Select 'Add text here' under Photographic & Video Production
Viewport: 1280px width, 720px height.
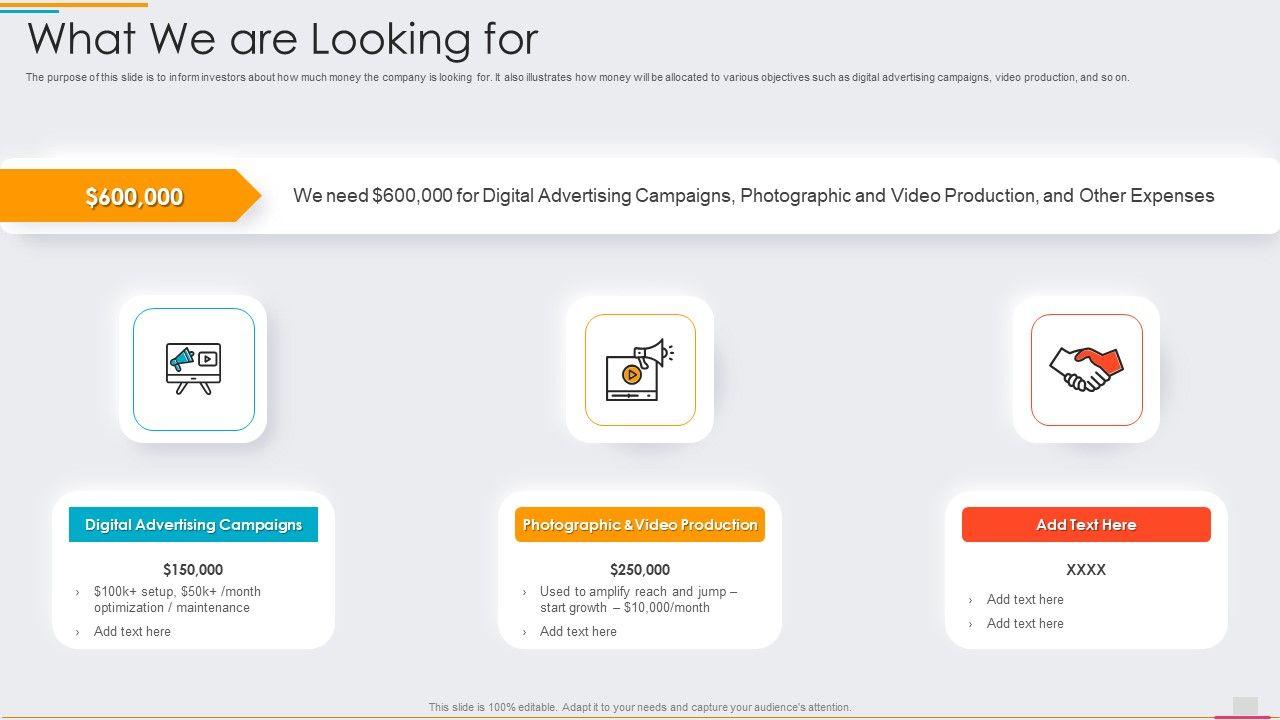pos(578,632)
